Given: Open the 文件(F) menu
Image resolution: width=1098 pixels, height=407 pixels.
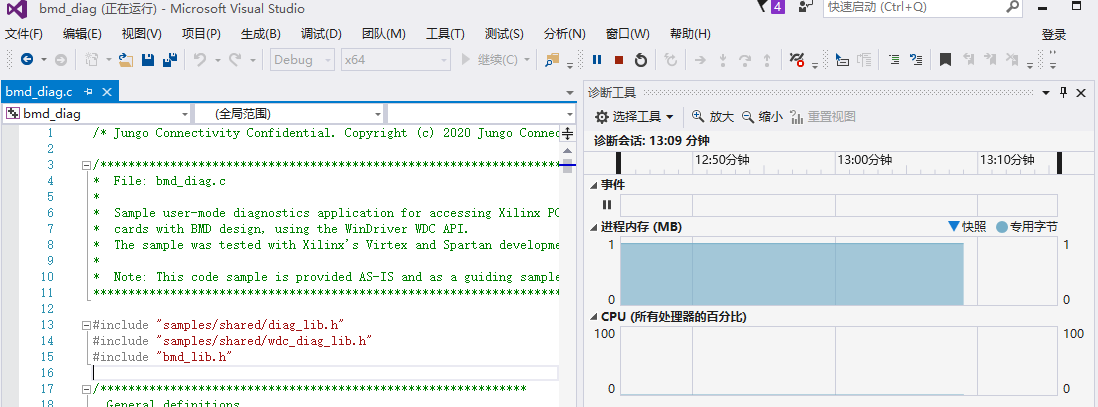Looking at the screenshot, I should tap(24, 34).
